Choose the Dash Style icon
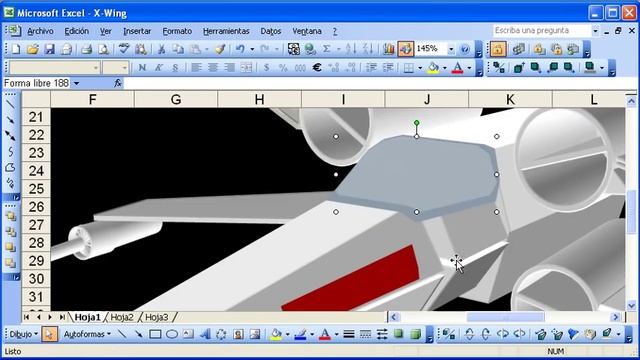This screenshot has width=640, height=360. tap(366, 334)
